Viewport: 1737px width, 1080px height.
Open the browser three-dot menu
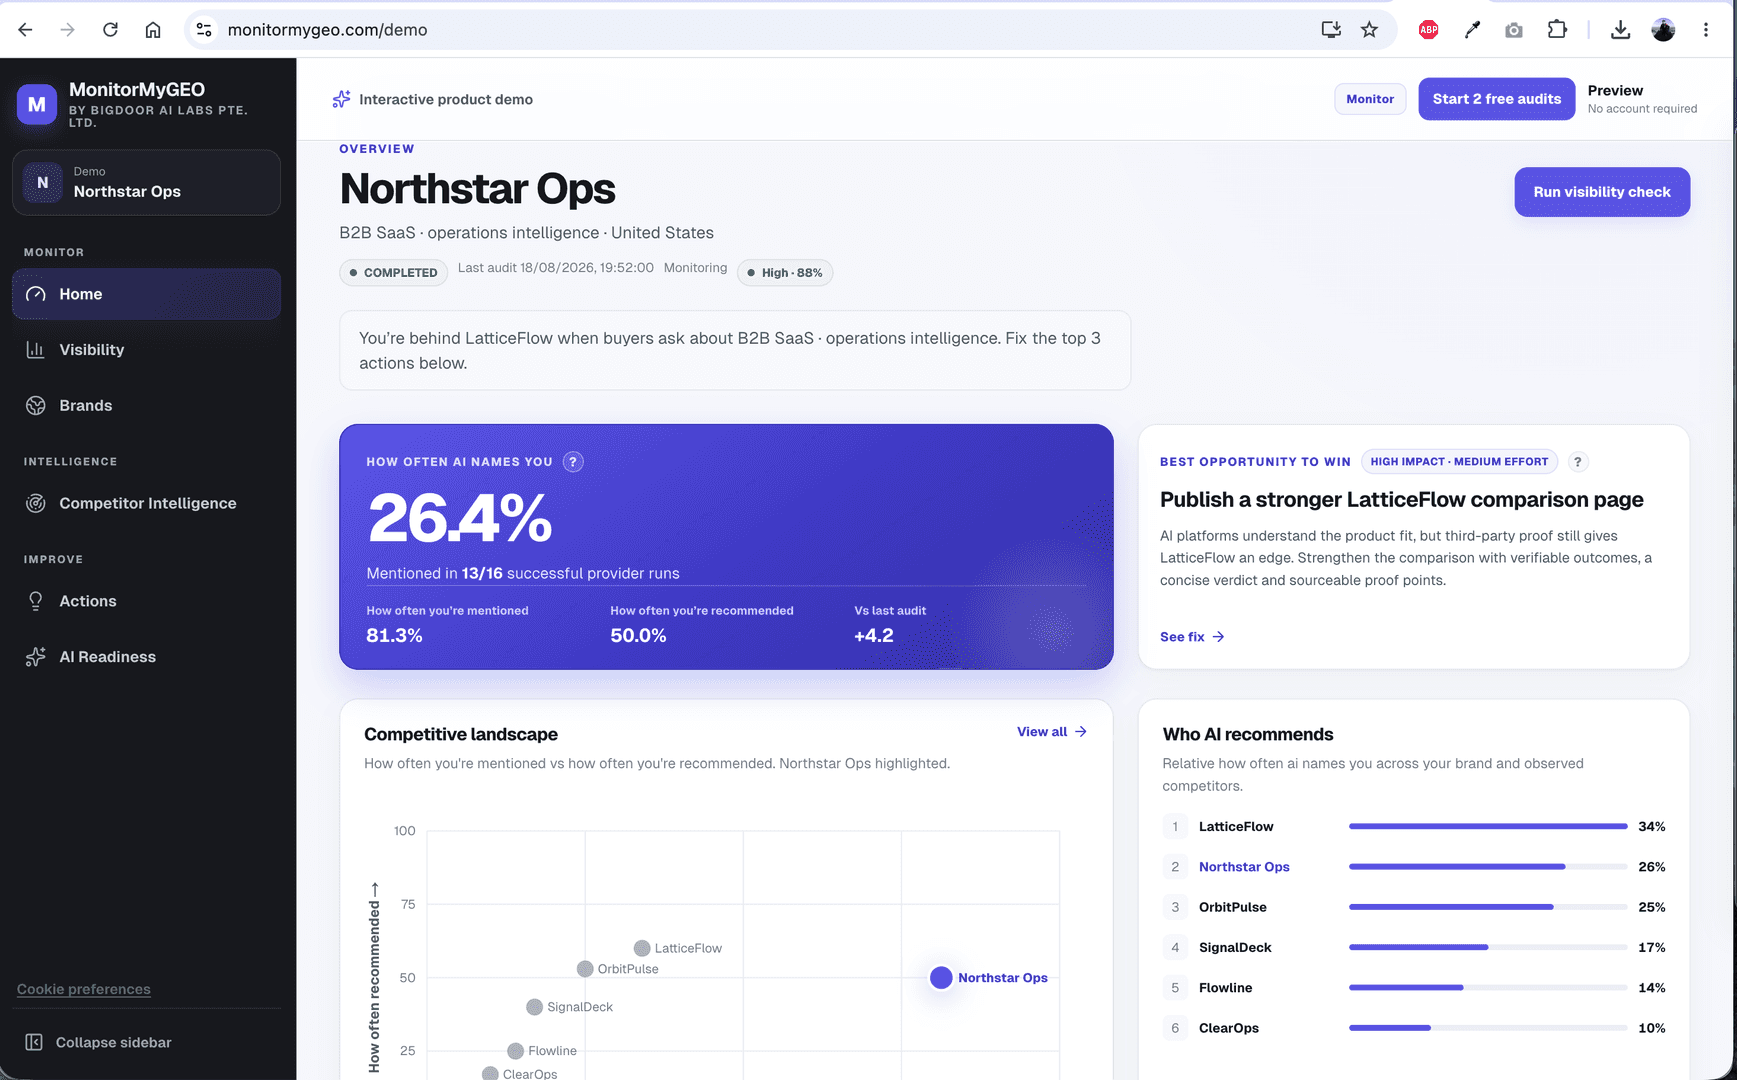pos(1706,30)
